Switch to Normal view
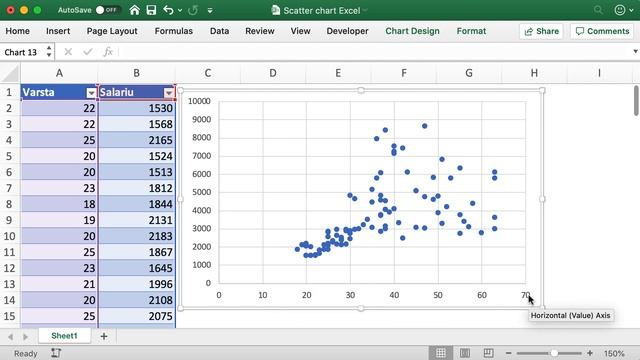640x360 pixels. point(440,353)
